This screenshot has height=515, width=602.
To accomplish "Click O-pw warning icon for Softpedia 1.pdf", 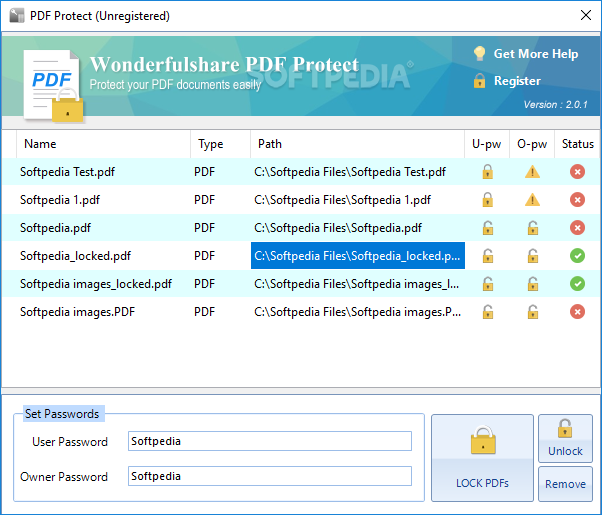I will coord(532,200).
